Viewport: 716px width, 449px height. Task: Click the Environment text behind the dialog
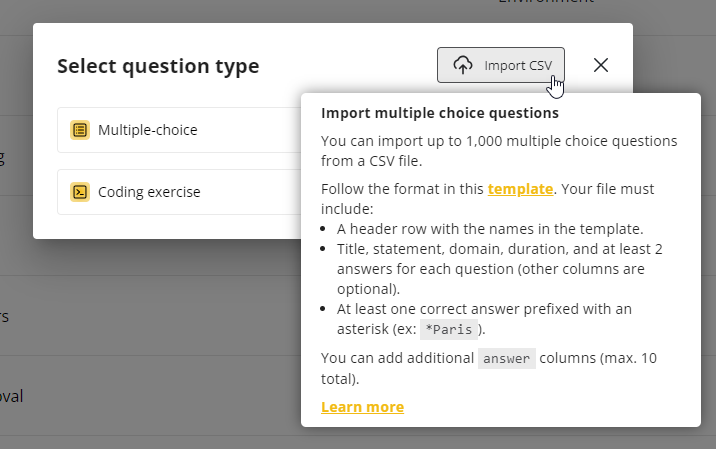point(545,3)
